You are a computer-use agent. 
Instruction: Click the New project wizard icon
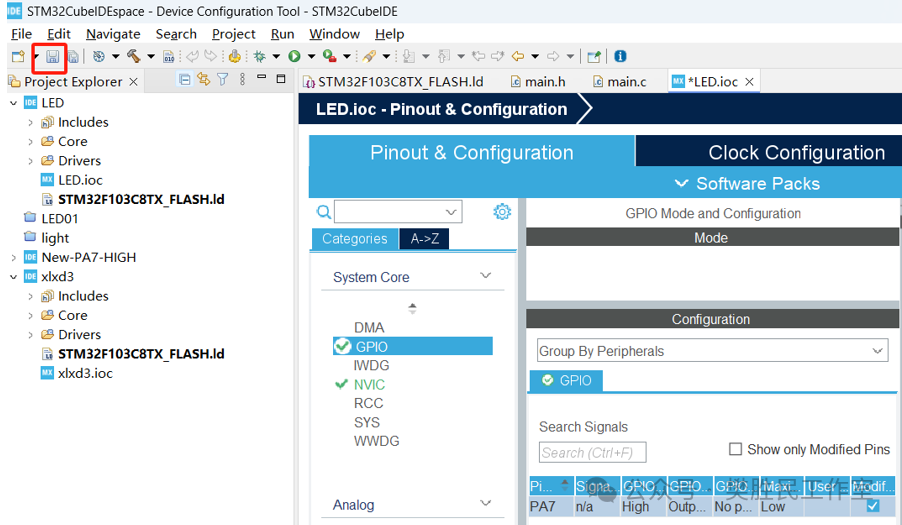click(18, 56)
